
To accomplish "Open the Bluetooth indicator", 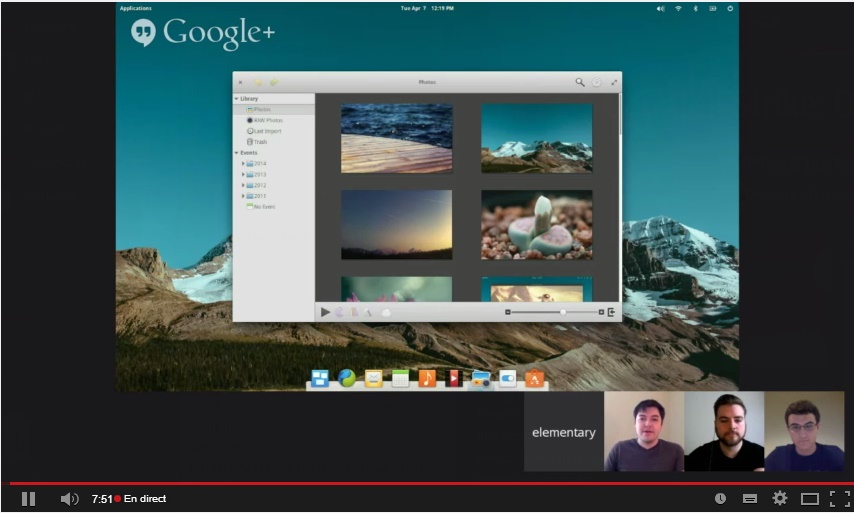I will tap(696, 9).
